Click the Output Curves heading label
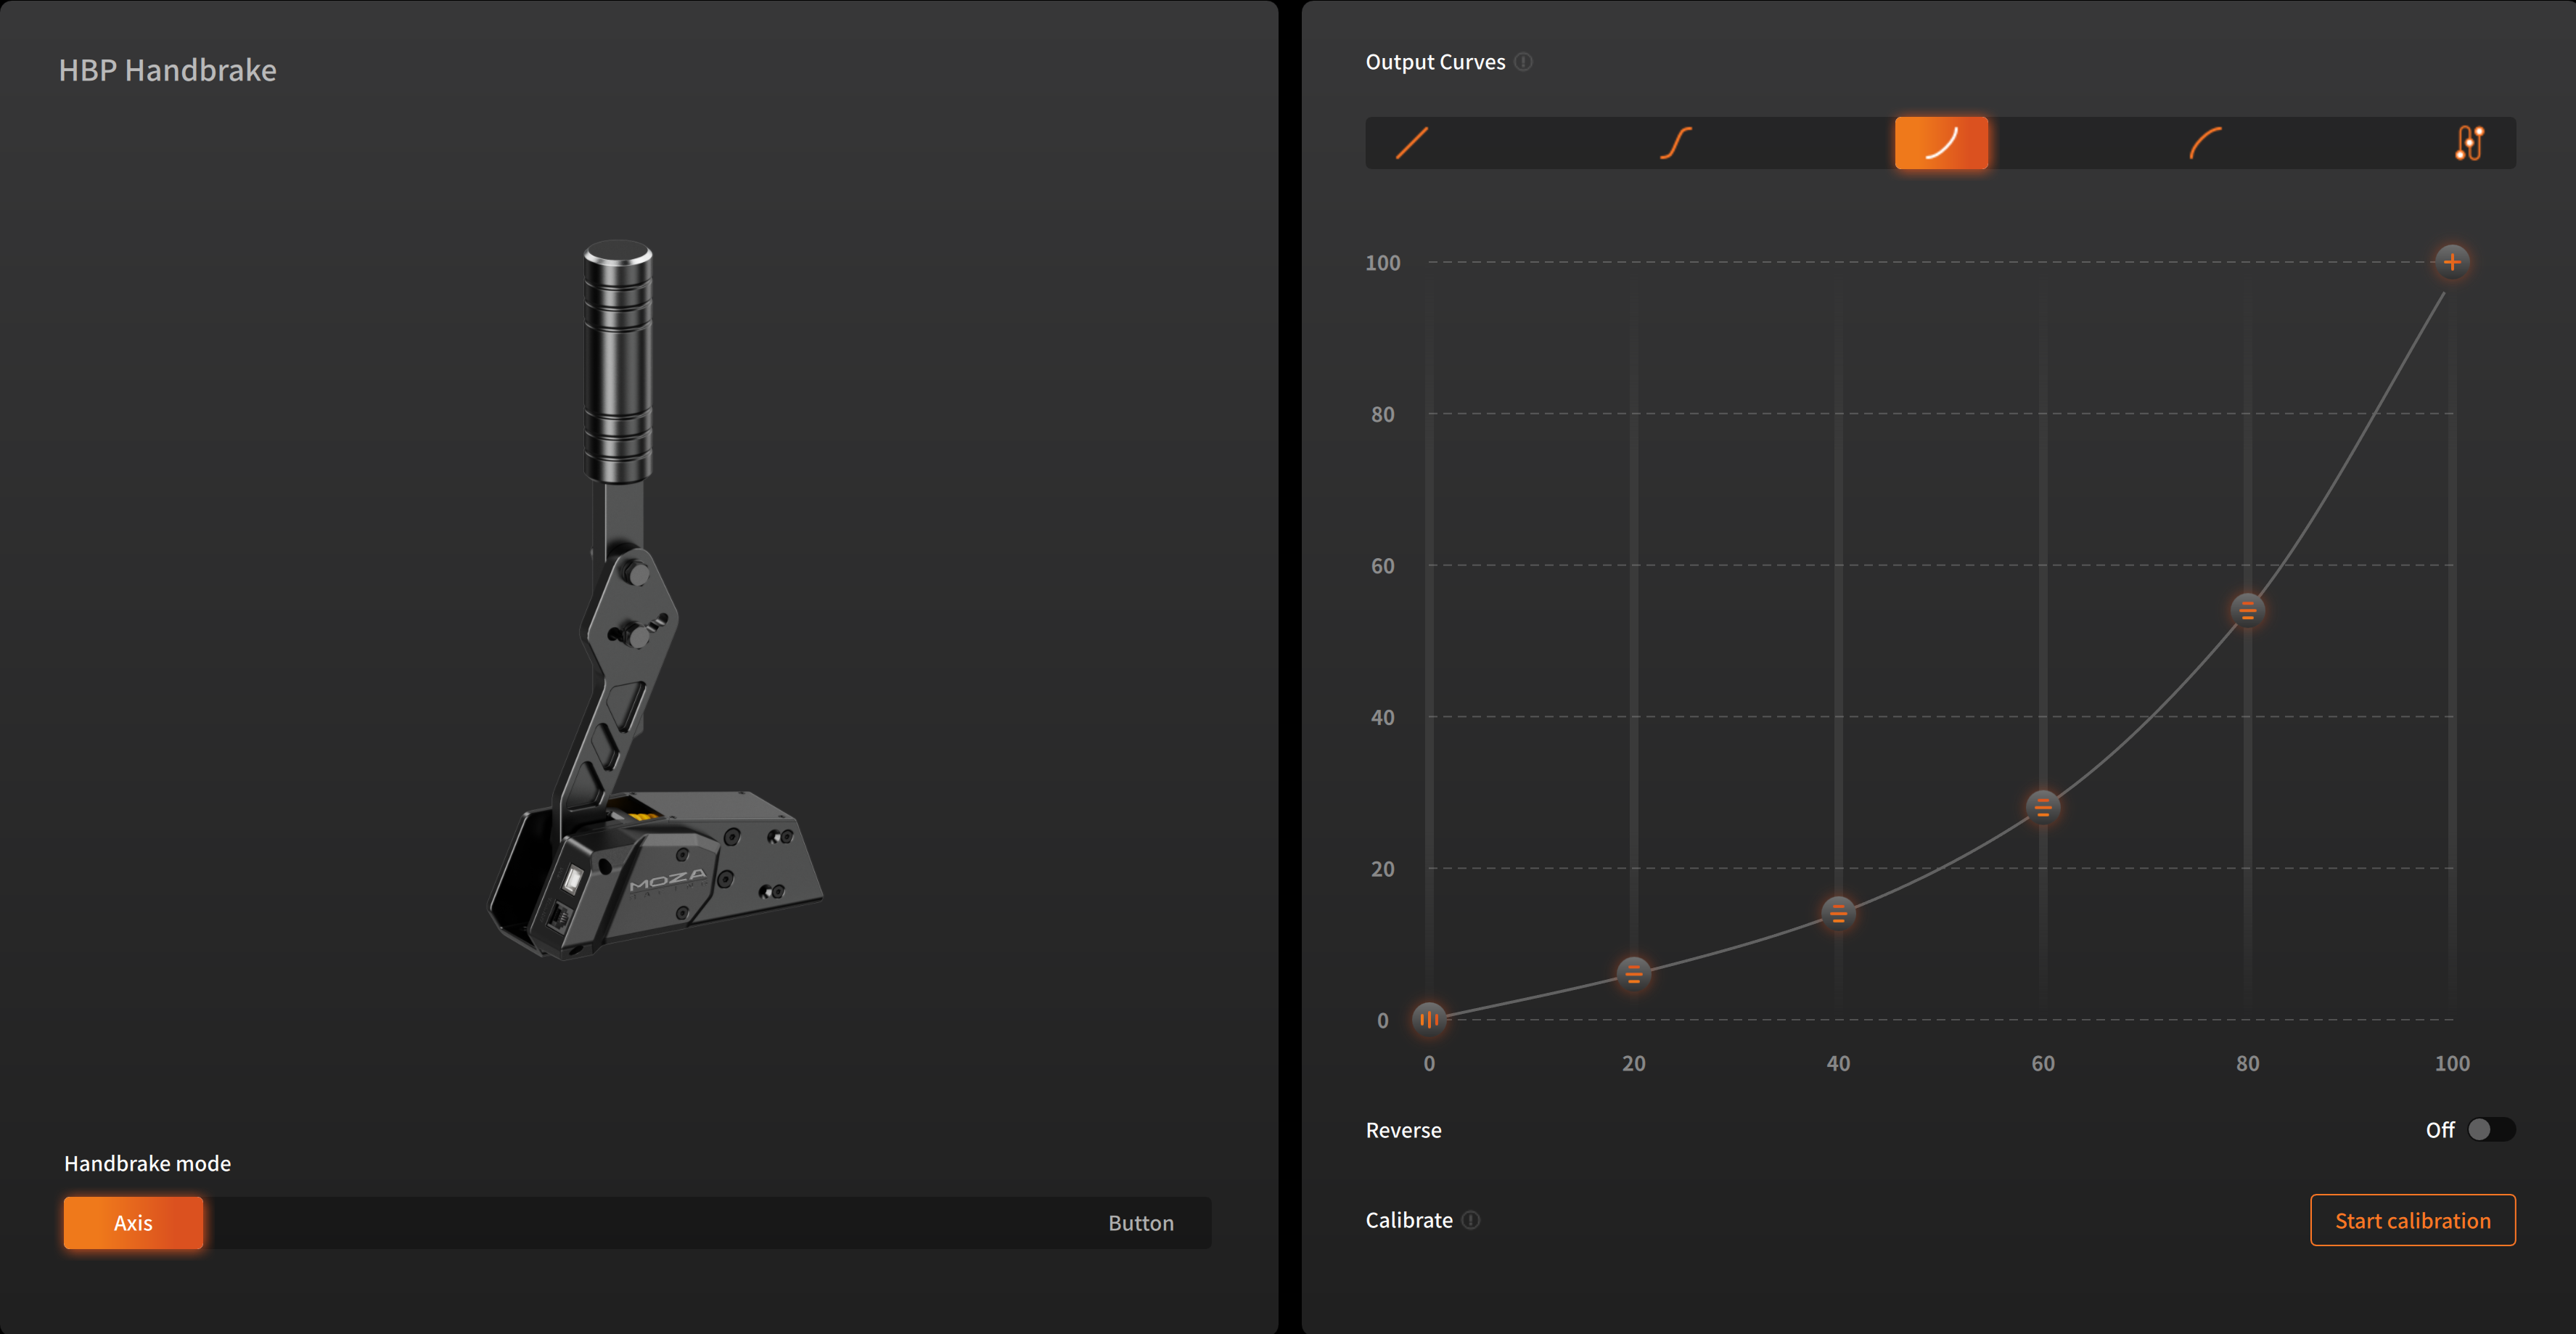The width and height of the screenshot is (2576, 1334). pos(1435,62)
